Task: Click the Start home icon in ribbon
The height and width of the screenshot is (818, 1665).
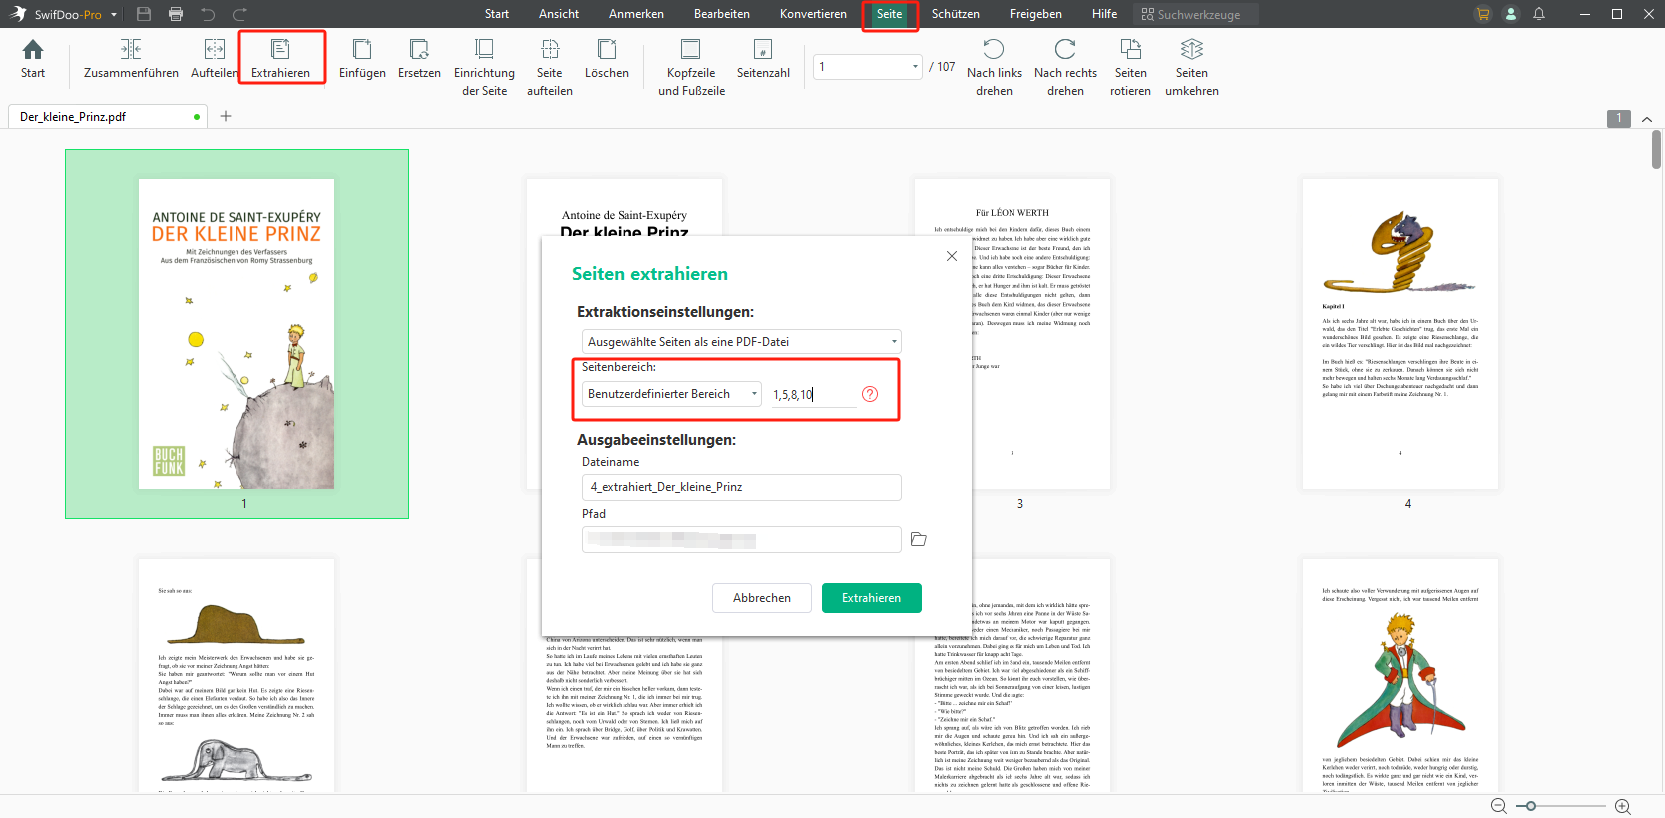Action: (x=33, y=59)
